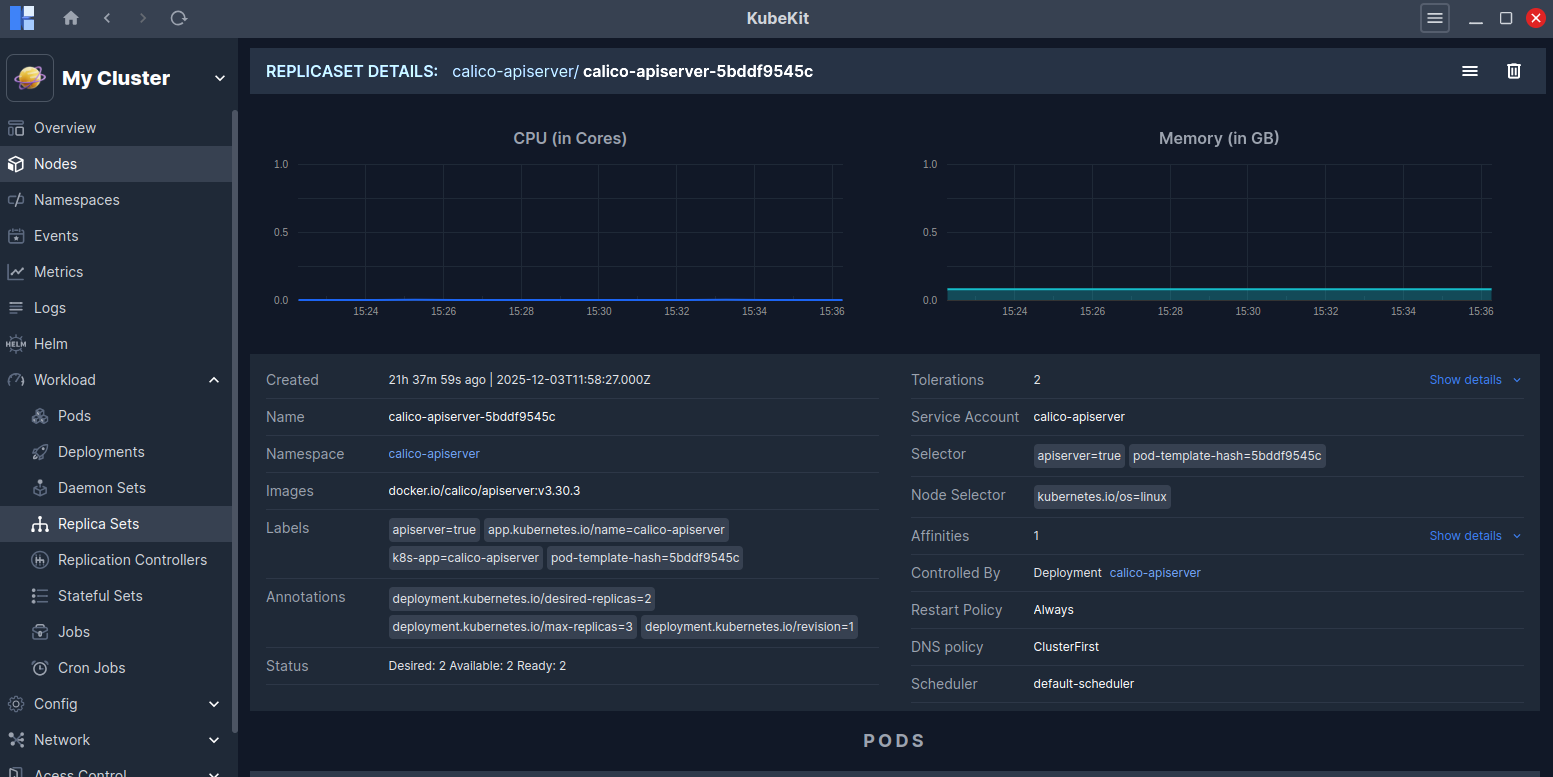
Task: Open the replicaset details hamburger menu
Action: pyautogui.click(x=1469, y=71)
